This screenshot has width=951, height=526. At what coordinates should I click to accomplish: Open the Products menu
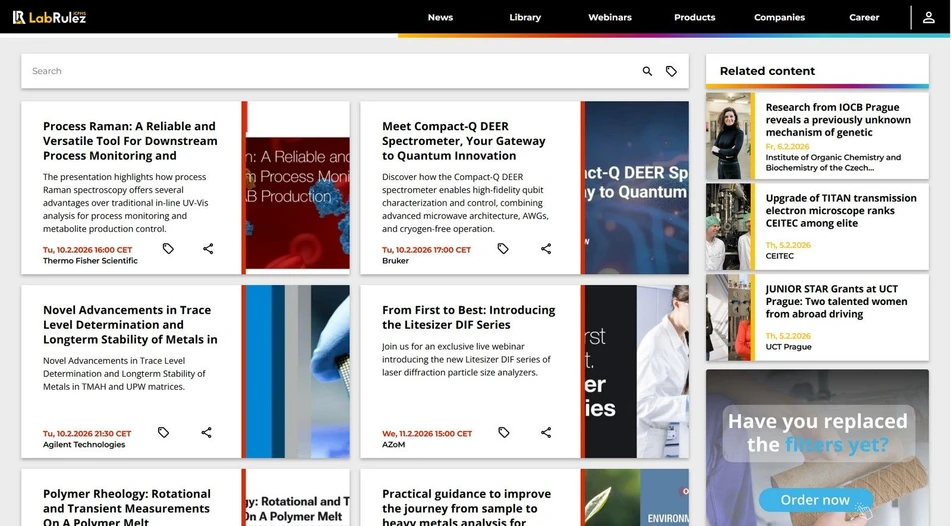point(694,18)
